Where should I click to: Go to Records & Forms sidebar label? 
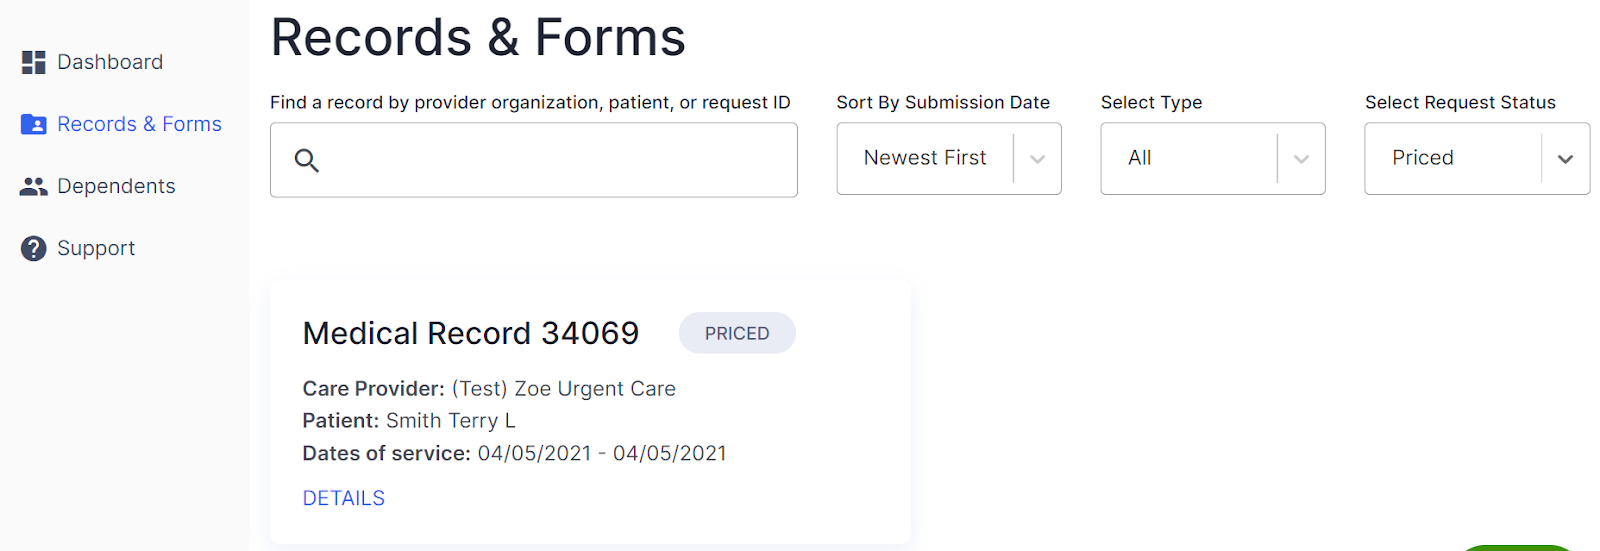tap(139, 124)
